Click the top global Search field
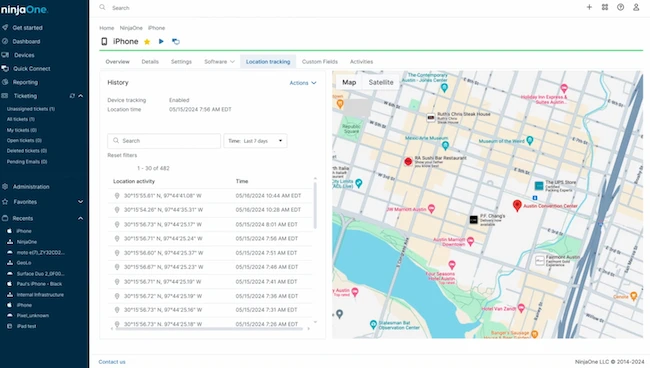650x368 pixels. [x=121, y=8]
